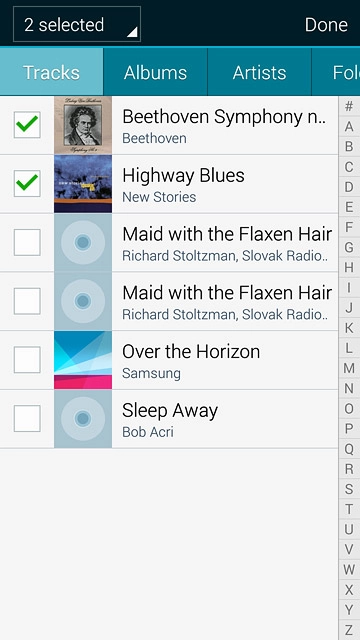Select the Tracks tab
360x640 pixels.
51,72
